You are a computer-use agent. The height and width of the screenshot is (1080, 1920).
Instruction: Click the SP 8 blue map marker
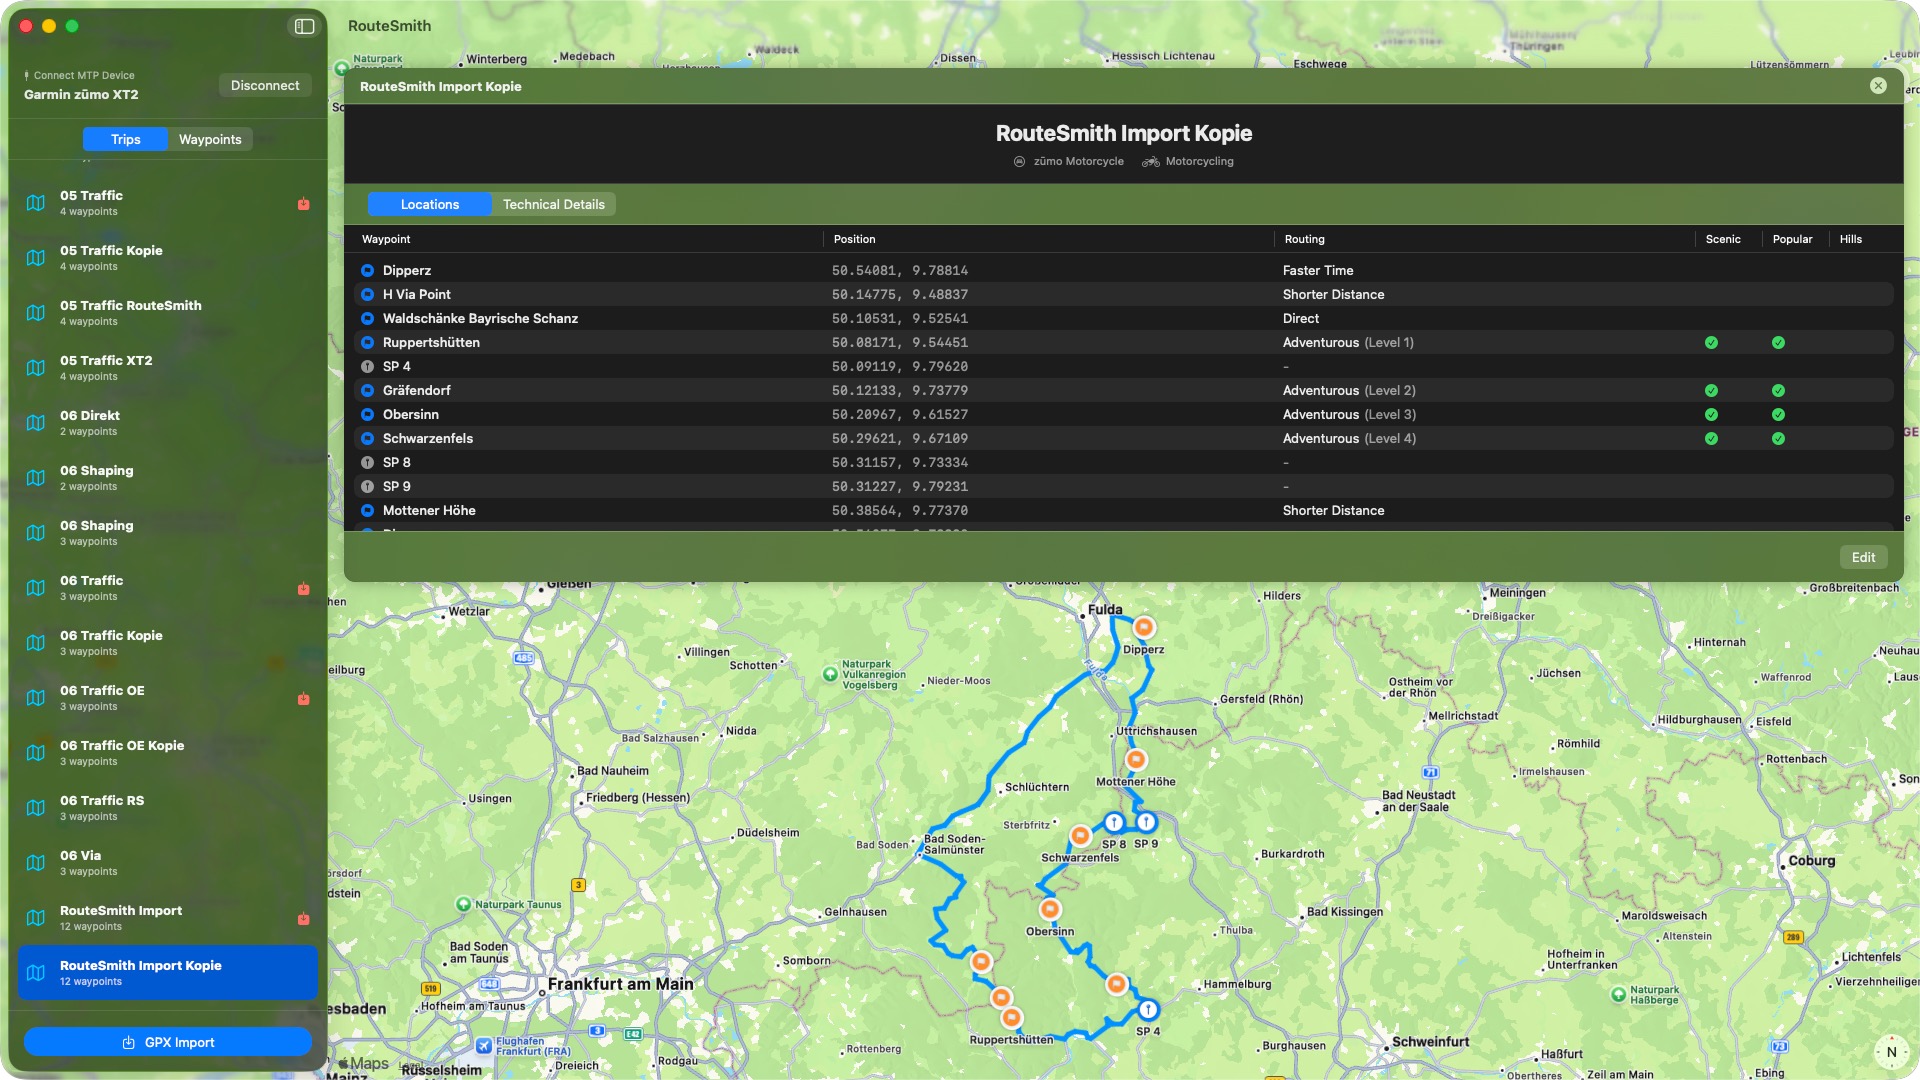pos(1114,822)
